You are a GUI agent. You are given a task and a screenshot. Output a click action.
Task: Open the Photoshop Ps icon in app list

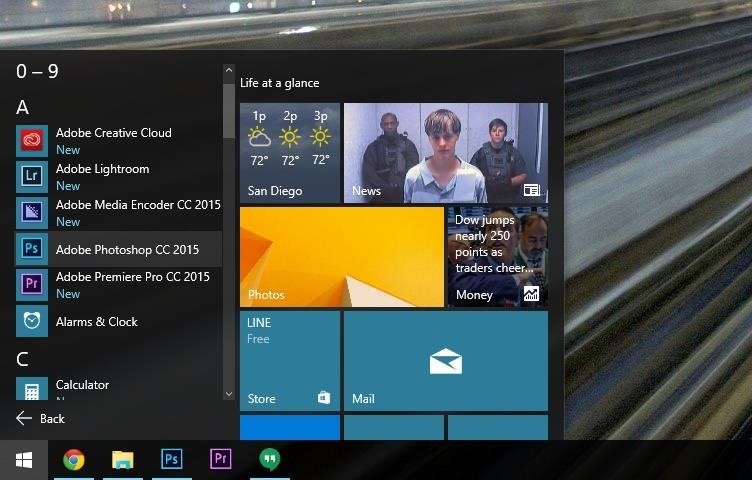coord(32,249)
